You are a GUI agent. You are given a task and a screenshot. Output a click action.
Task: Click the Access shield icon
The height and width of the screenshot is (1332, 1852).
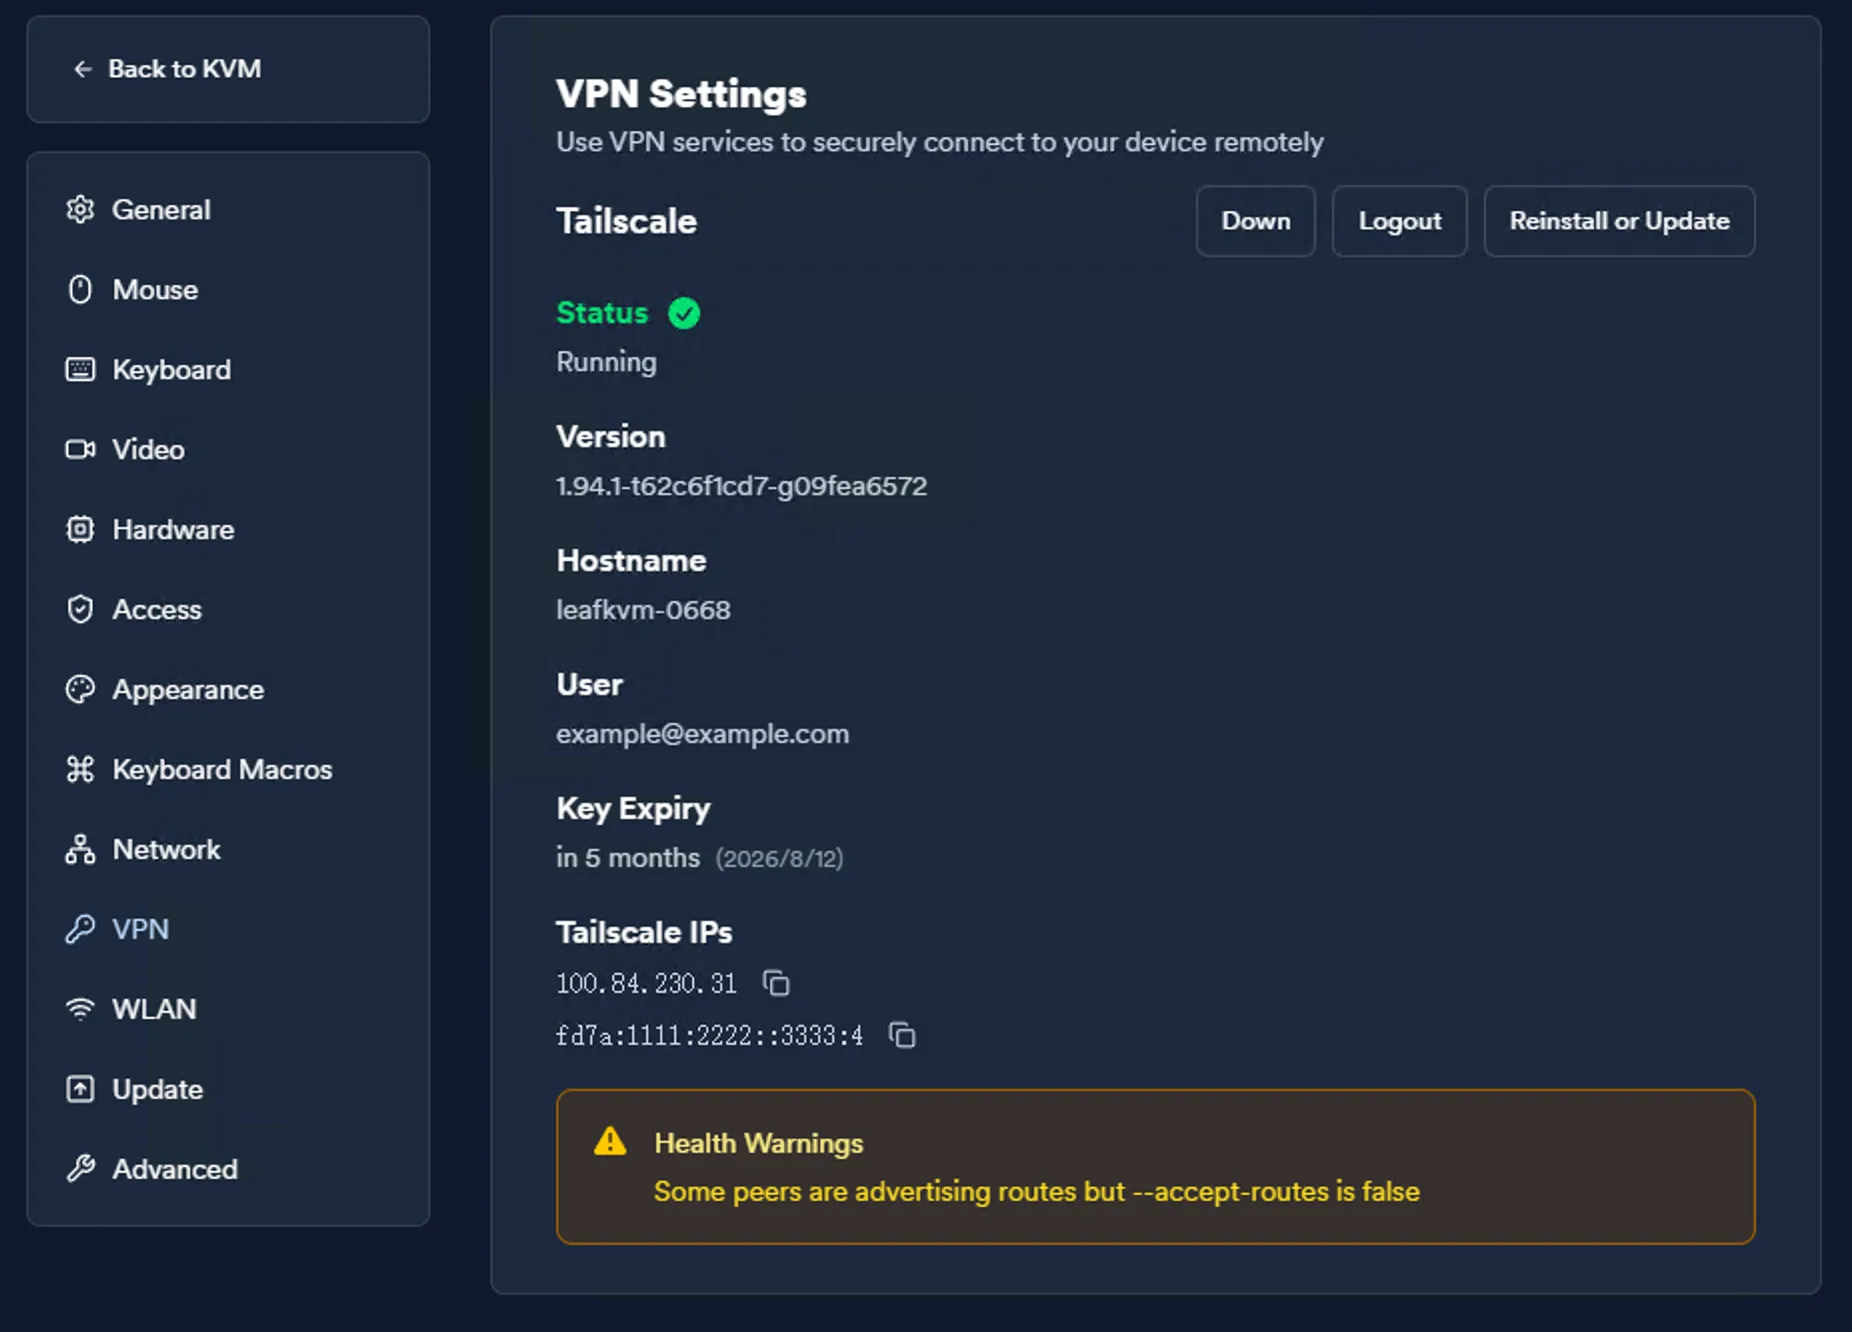[x=80, y=609]
